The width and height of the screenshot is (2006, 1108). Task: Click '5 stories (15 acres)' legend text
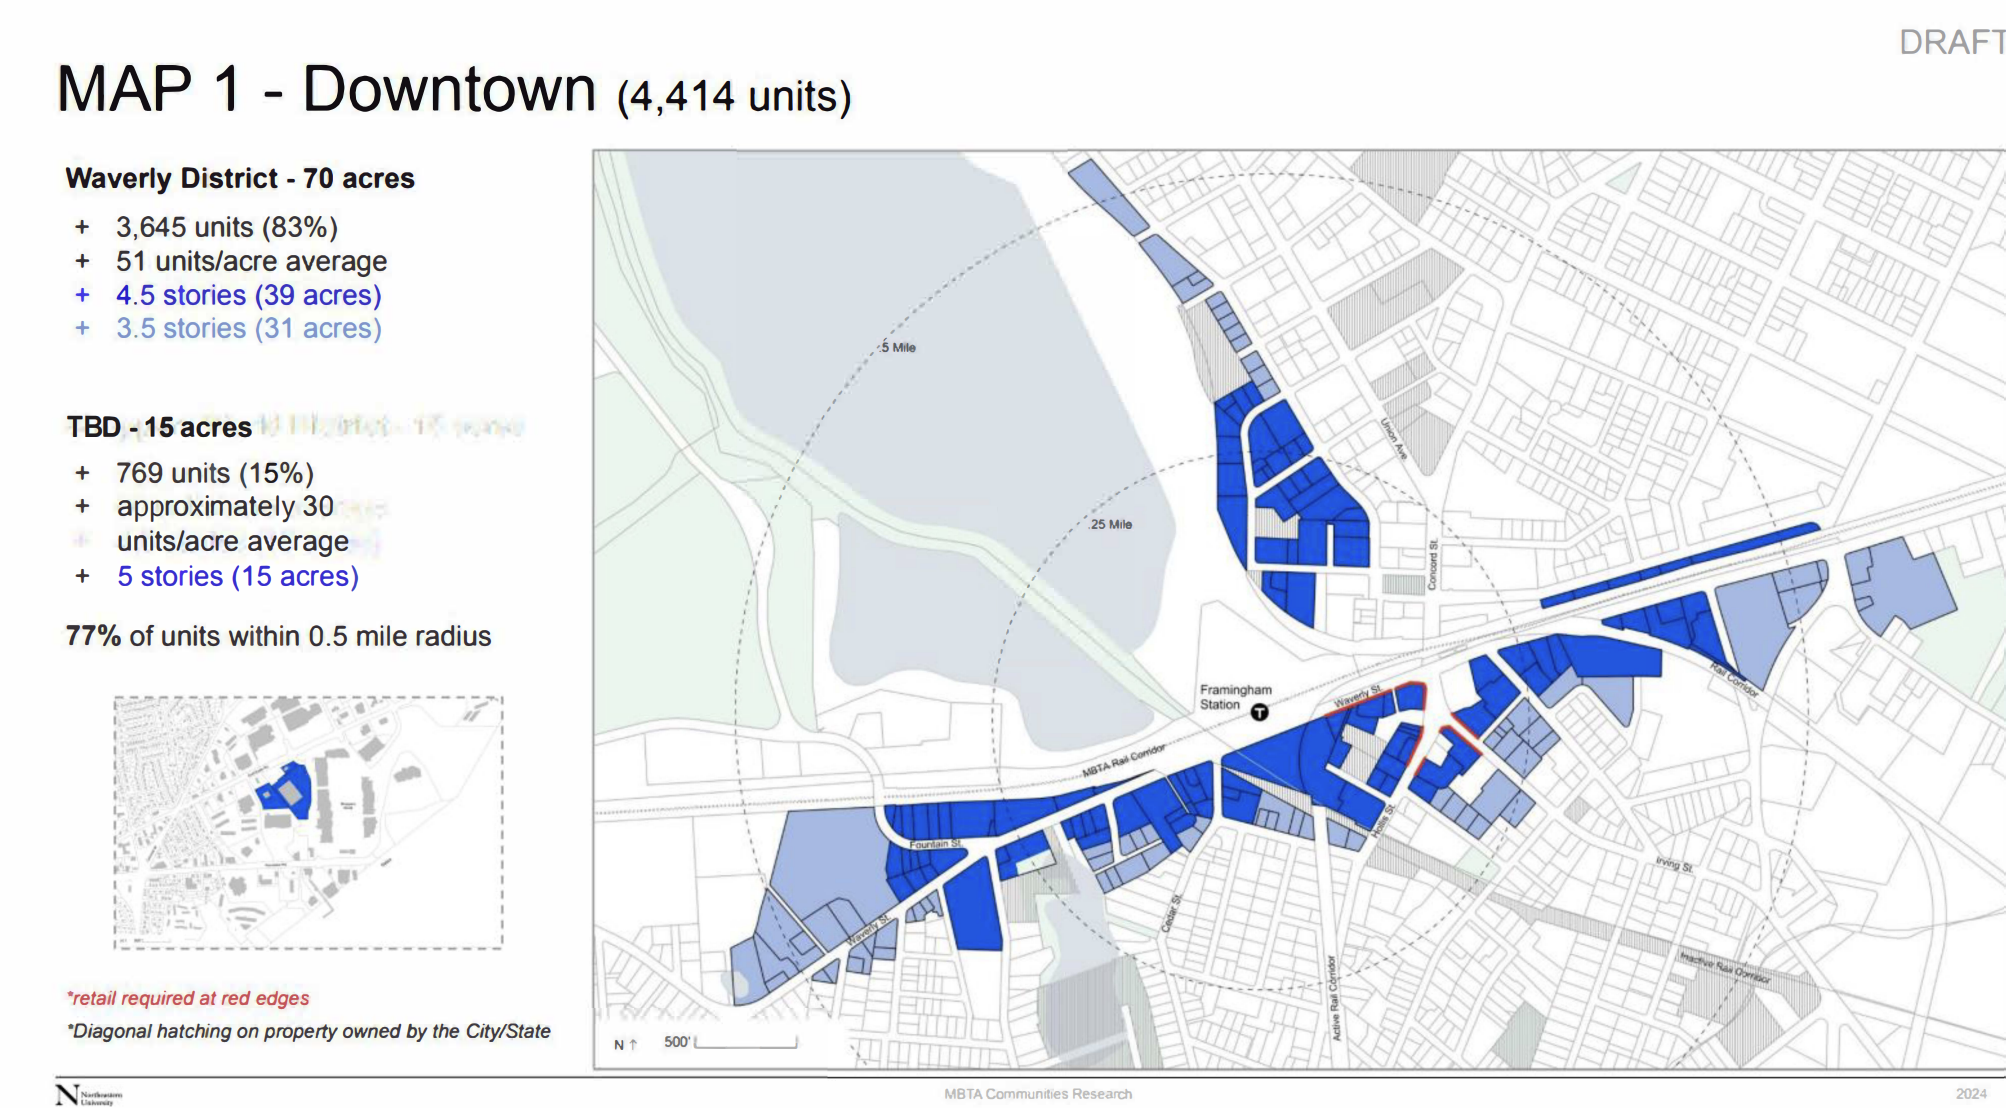click(x=238, y=576)
